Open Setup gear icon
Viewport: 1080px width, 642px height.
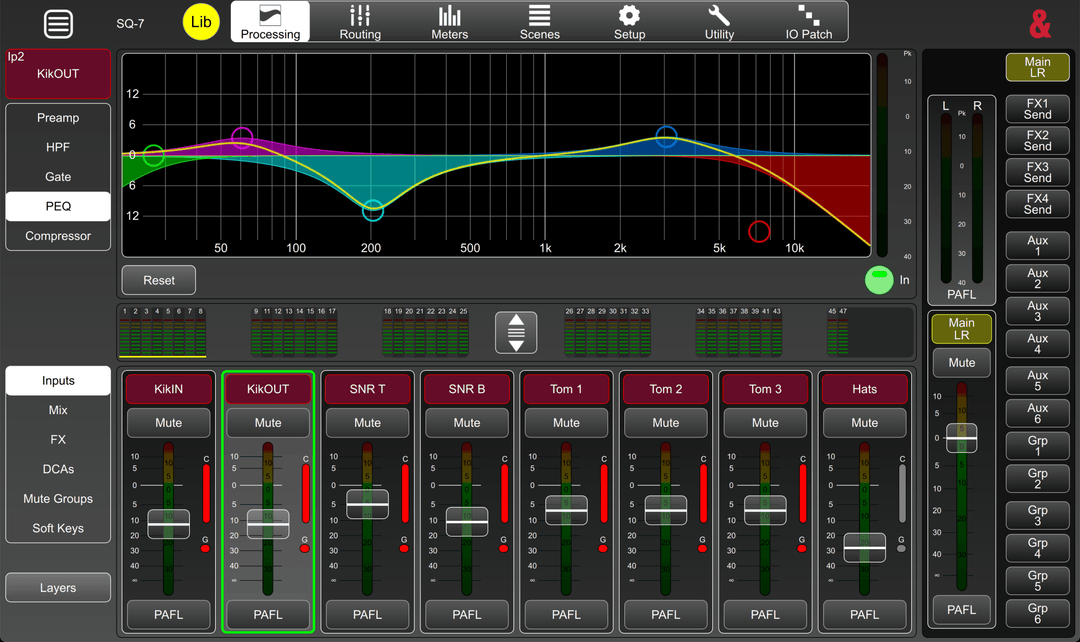pyautogui.click(x=629, y=22)
